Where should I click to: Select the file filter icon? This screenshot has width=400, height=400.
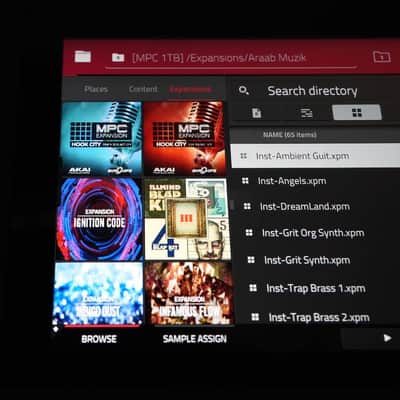click(256, 113)
